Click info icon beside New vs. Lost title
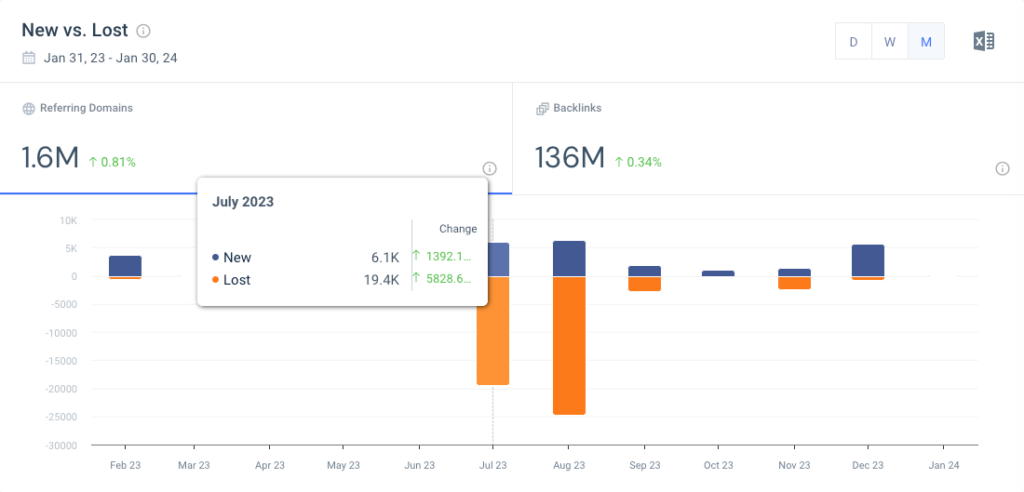 click(x=144, y=31)
